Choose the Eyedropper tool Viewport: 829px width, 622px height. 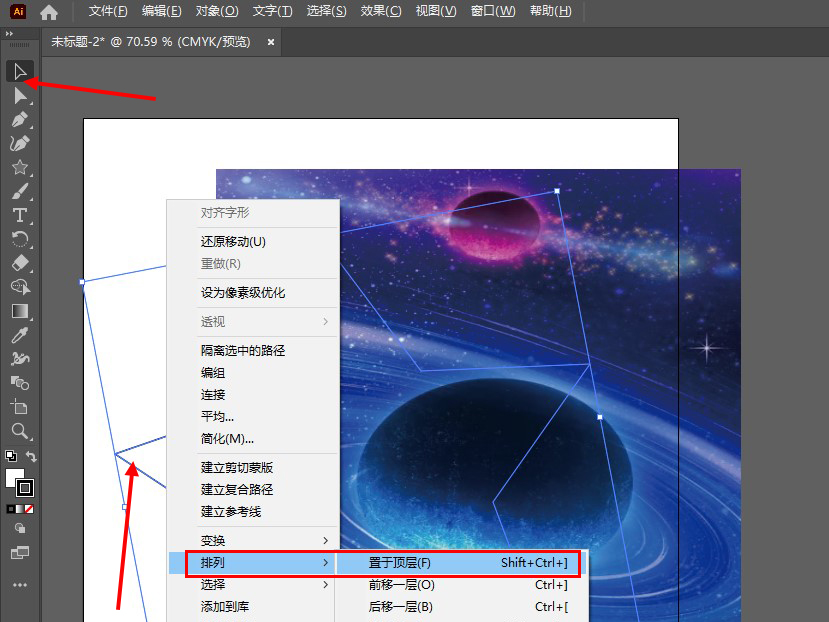(x=19, y=335)
